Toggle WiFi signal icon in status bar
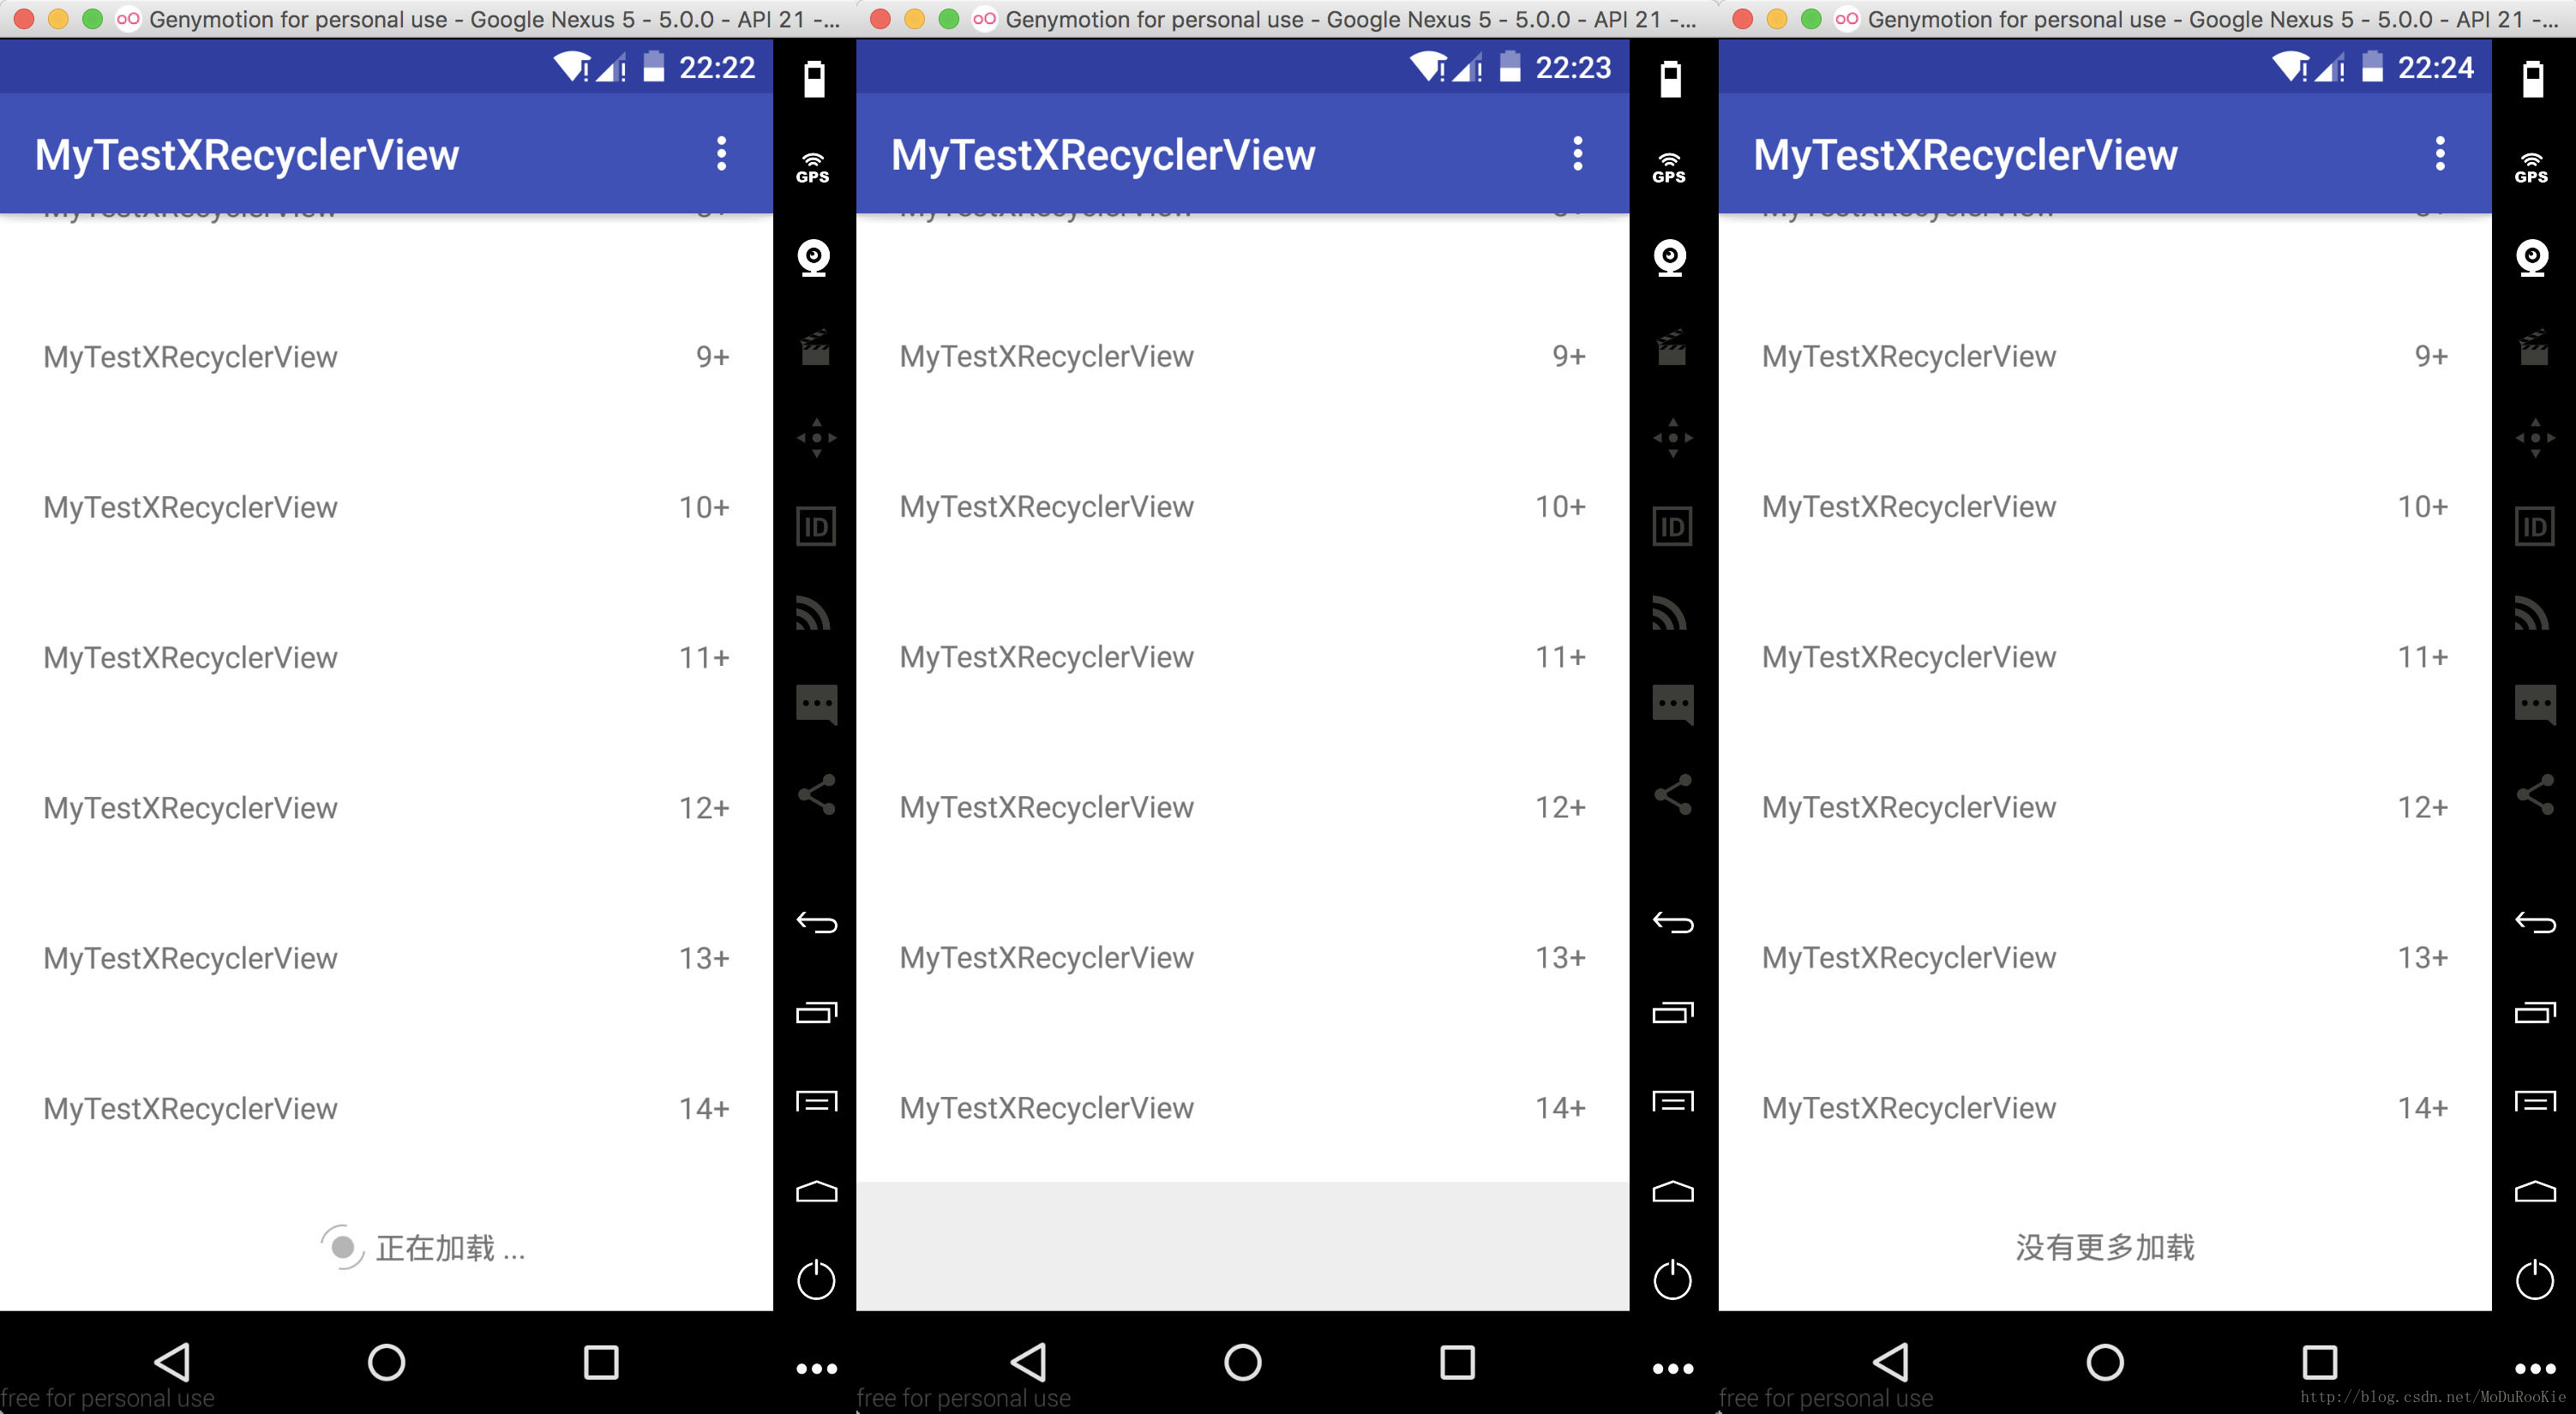This screenshot has width=2576, height=1414. (557, 66)
